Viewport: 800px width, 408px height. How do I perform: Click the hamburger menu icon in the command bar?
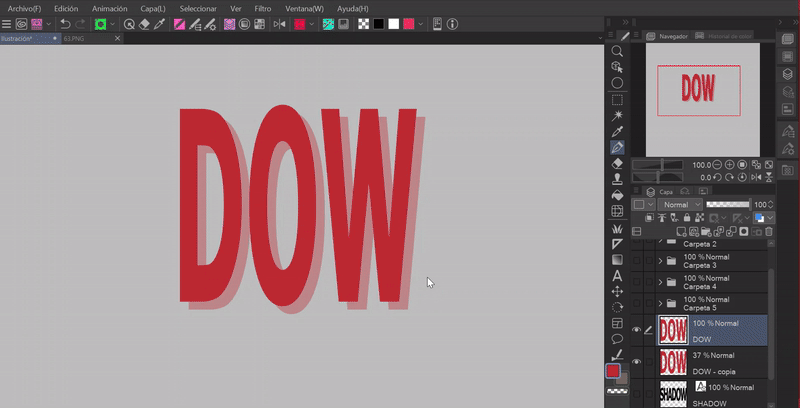tap(6, 24)
